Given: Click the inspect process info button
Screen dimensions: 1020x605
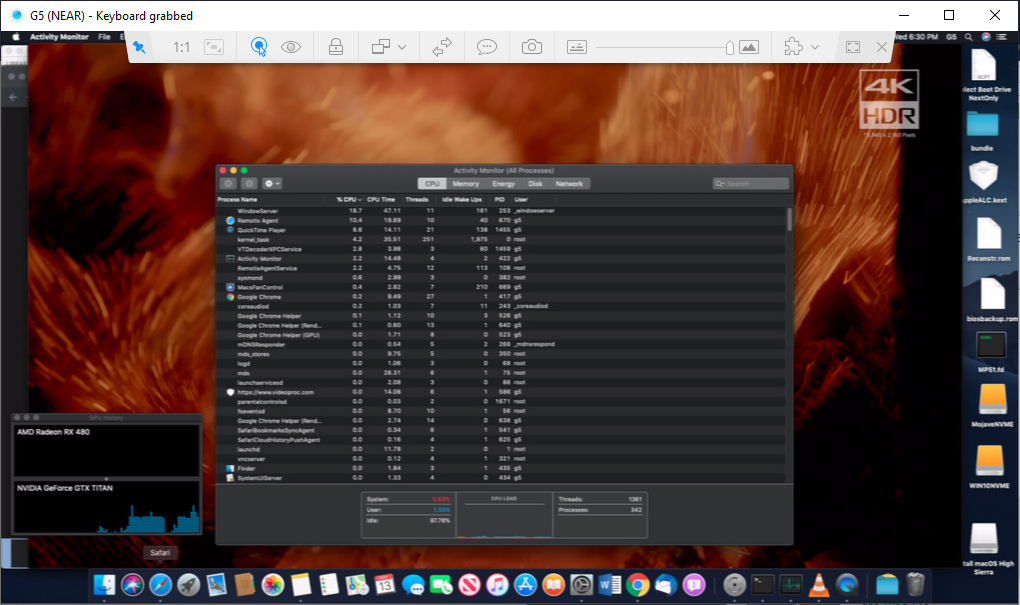Looking at the screenshot, I should (249, 183).
